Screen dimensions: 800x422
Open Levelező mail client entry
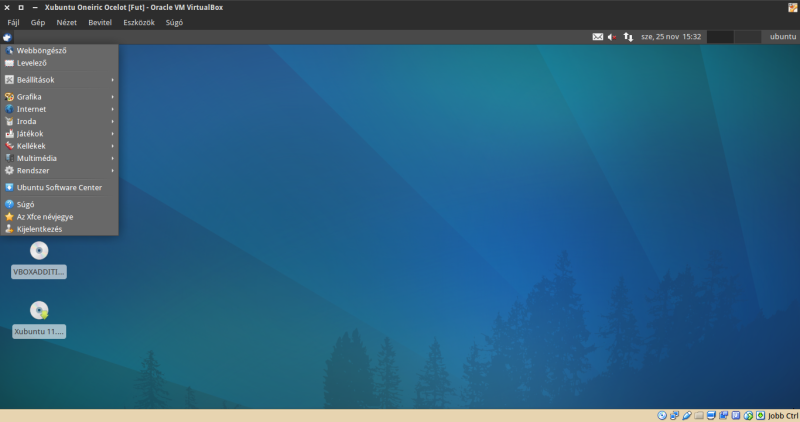pos(60,63)
